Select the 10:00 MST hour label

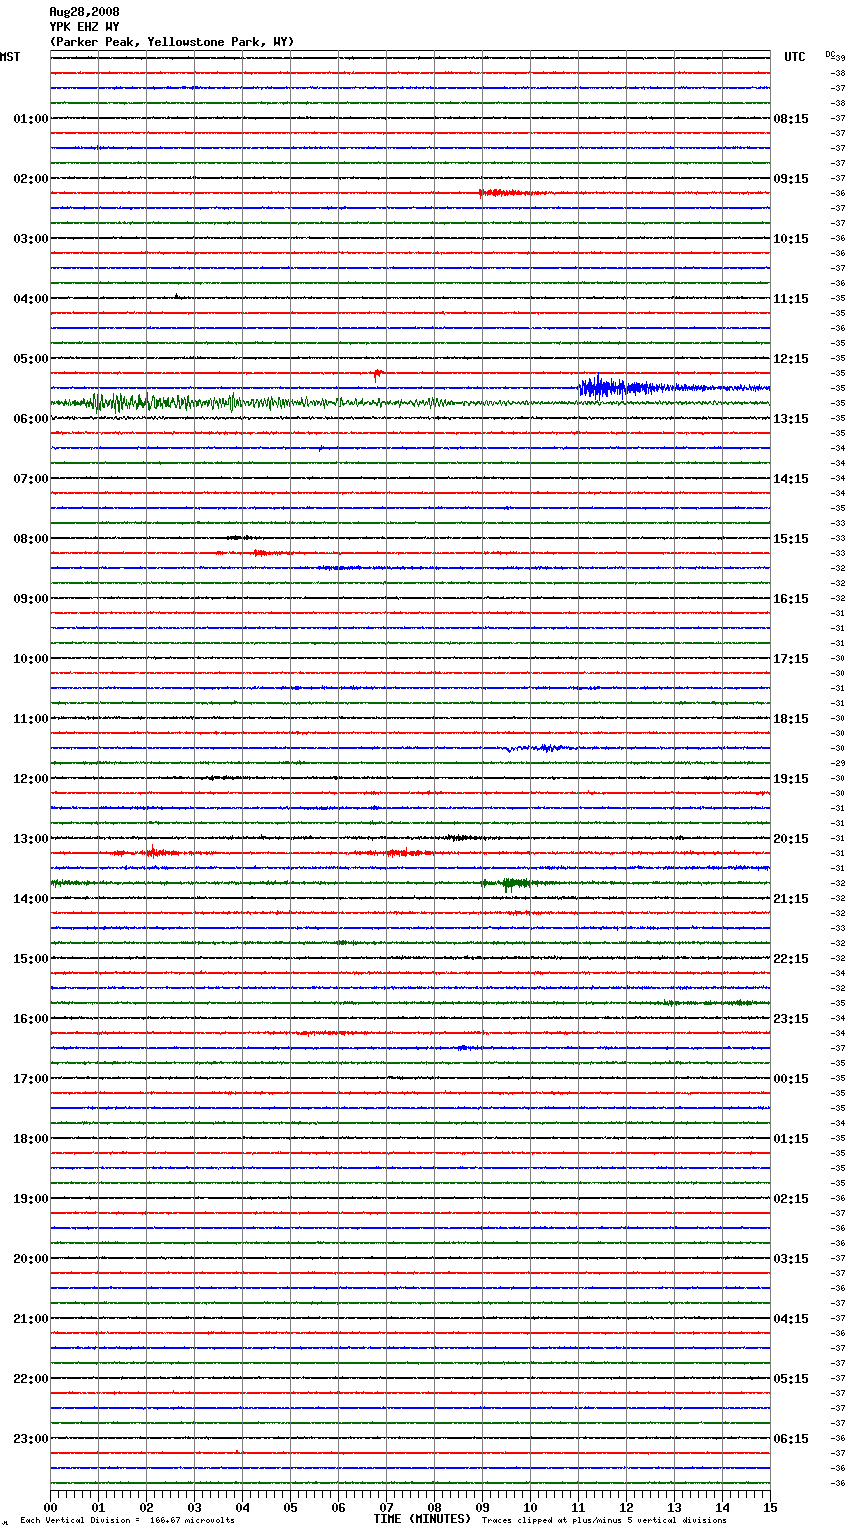click(31, 659)
